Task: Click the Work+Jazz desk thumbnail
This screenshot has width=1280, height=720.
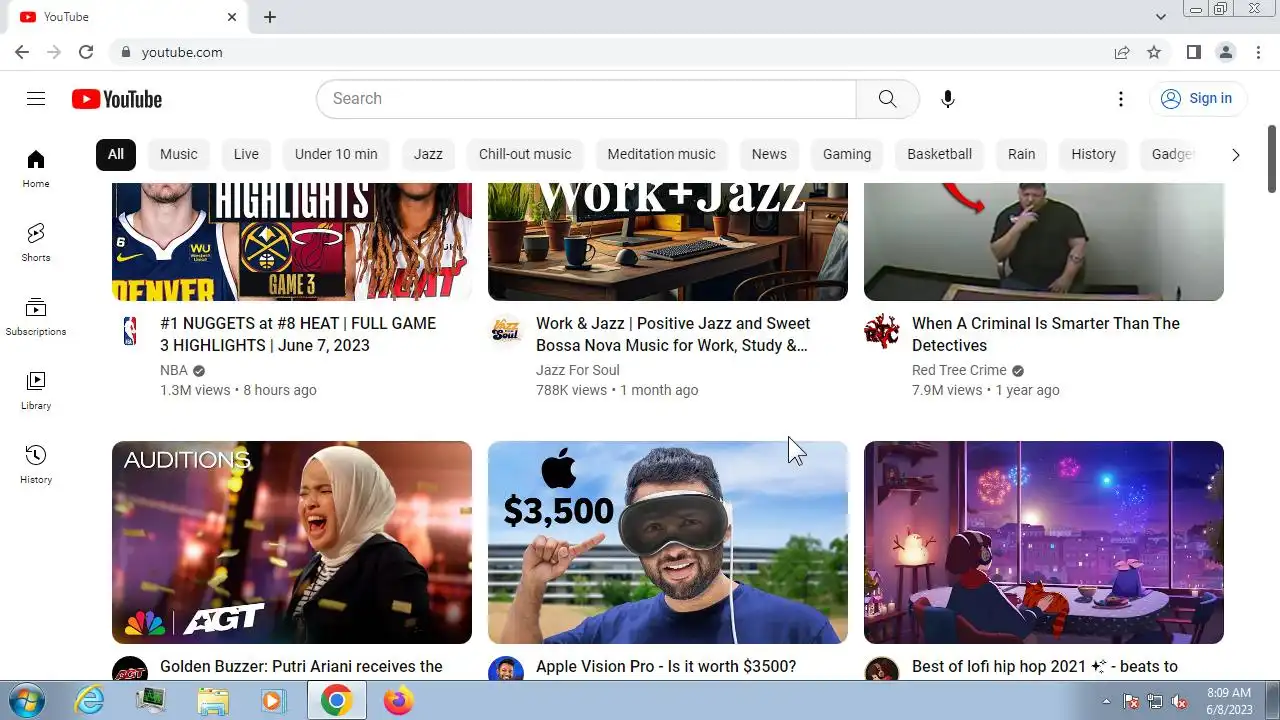Action: pos(668,242)
